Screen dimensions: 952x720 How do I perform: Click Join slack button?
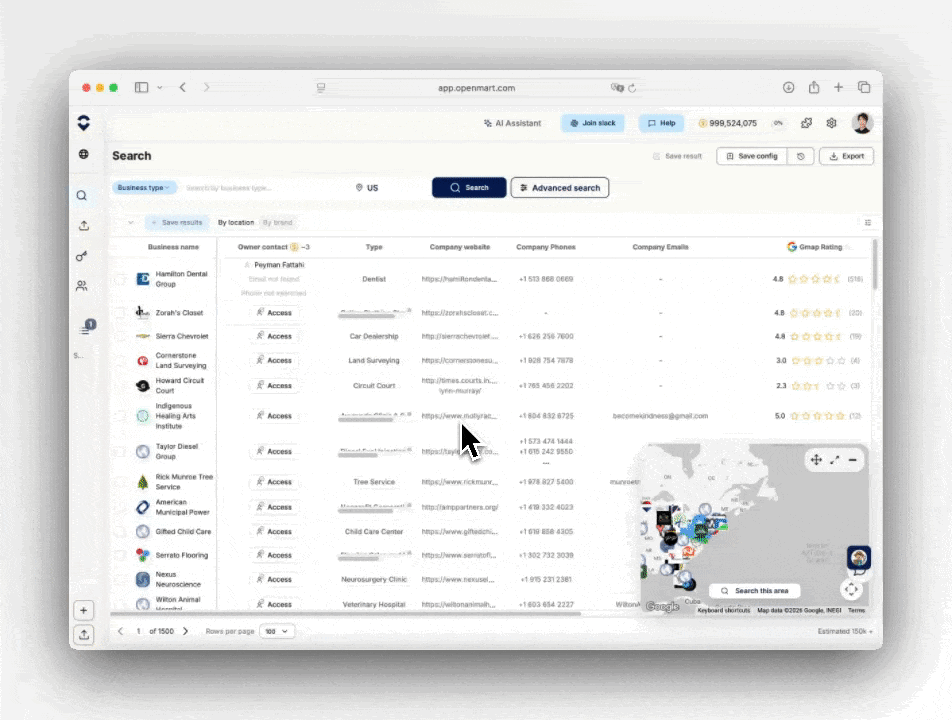[x=593, y=123]
